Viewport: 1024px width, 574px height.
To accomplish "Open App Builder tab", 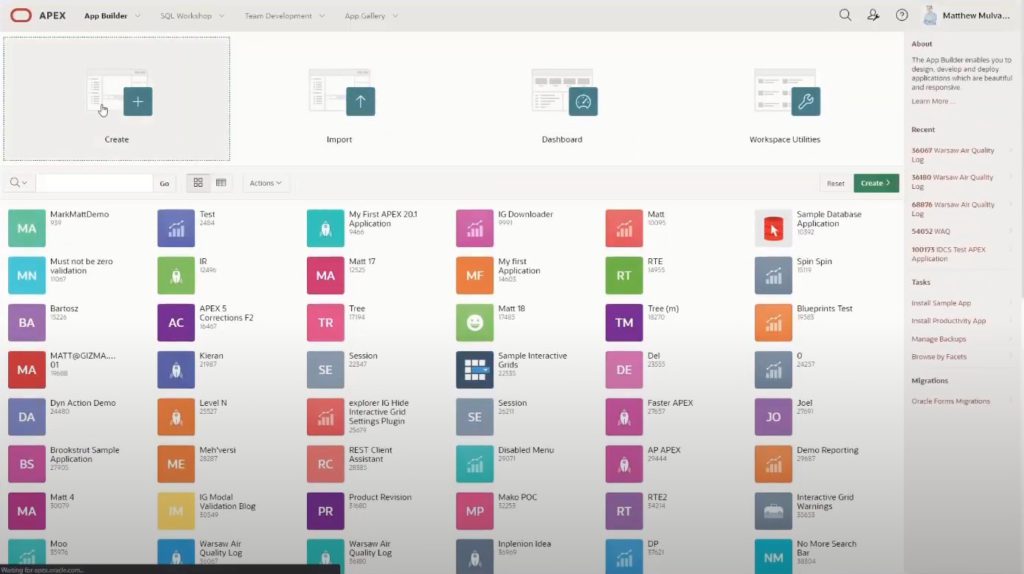I will pyautogui.click(x=105, y=16).
